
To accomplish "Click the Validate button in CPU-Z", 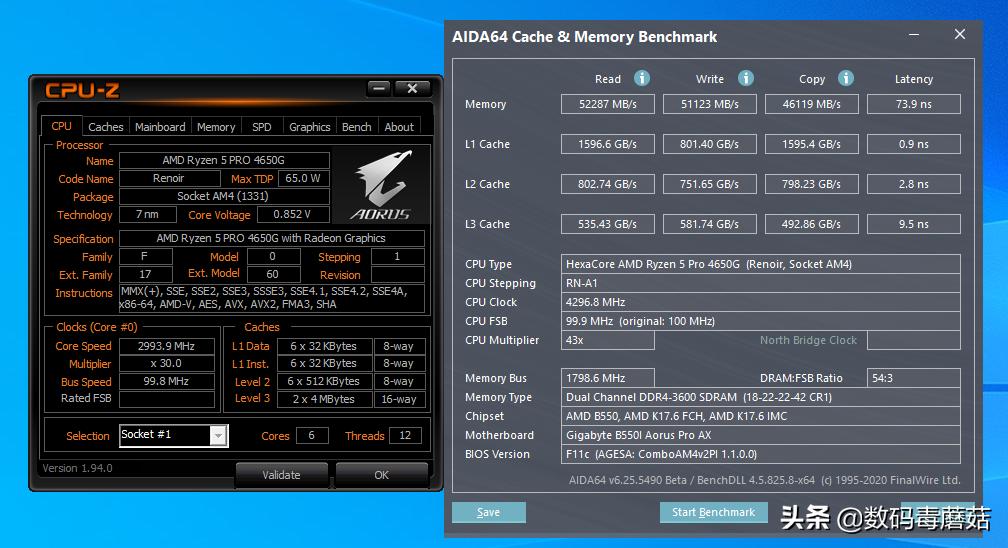I will [282, 475].
